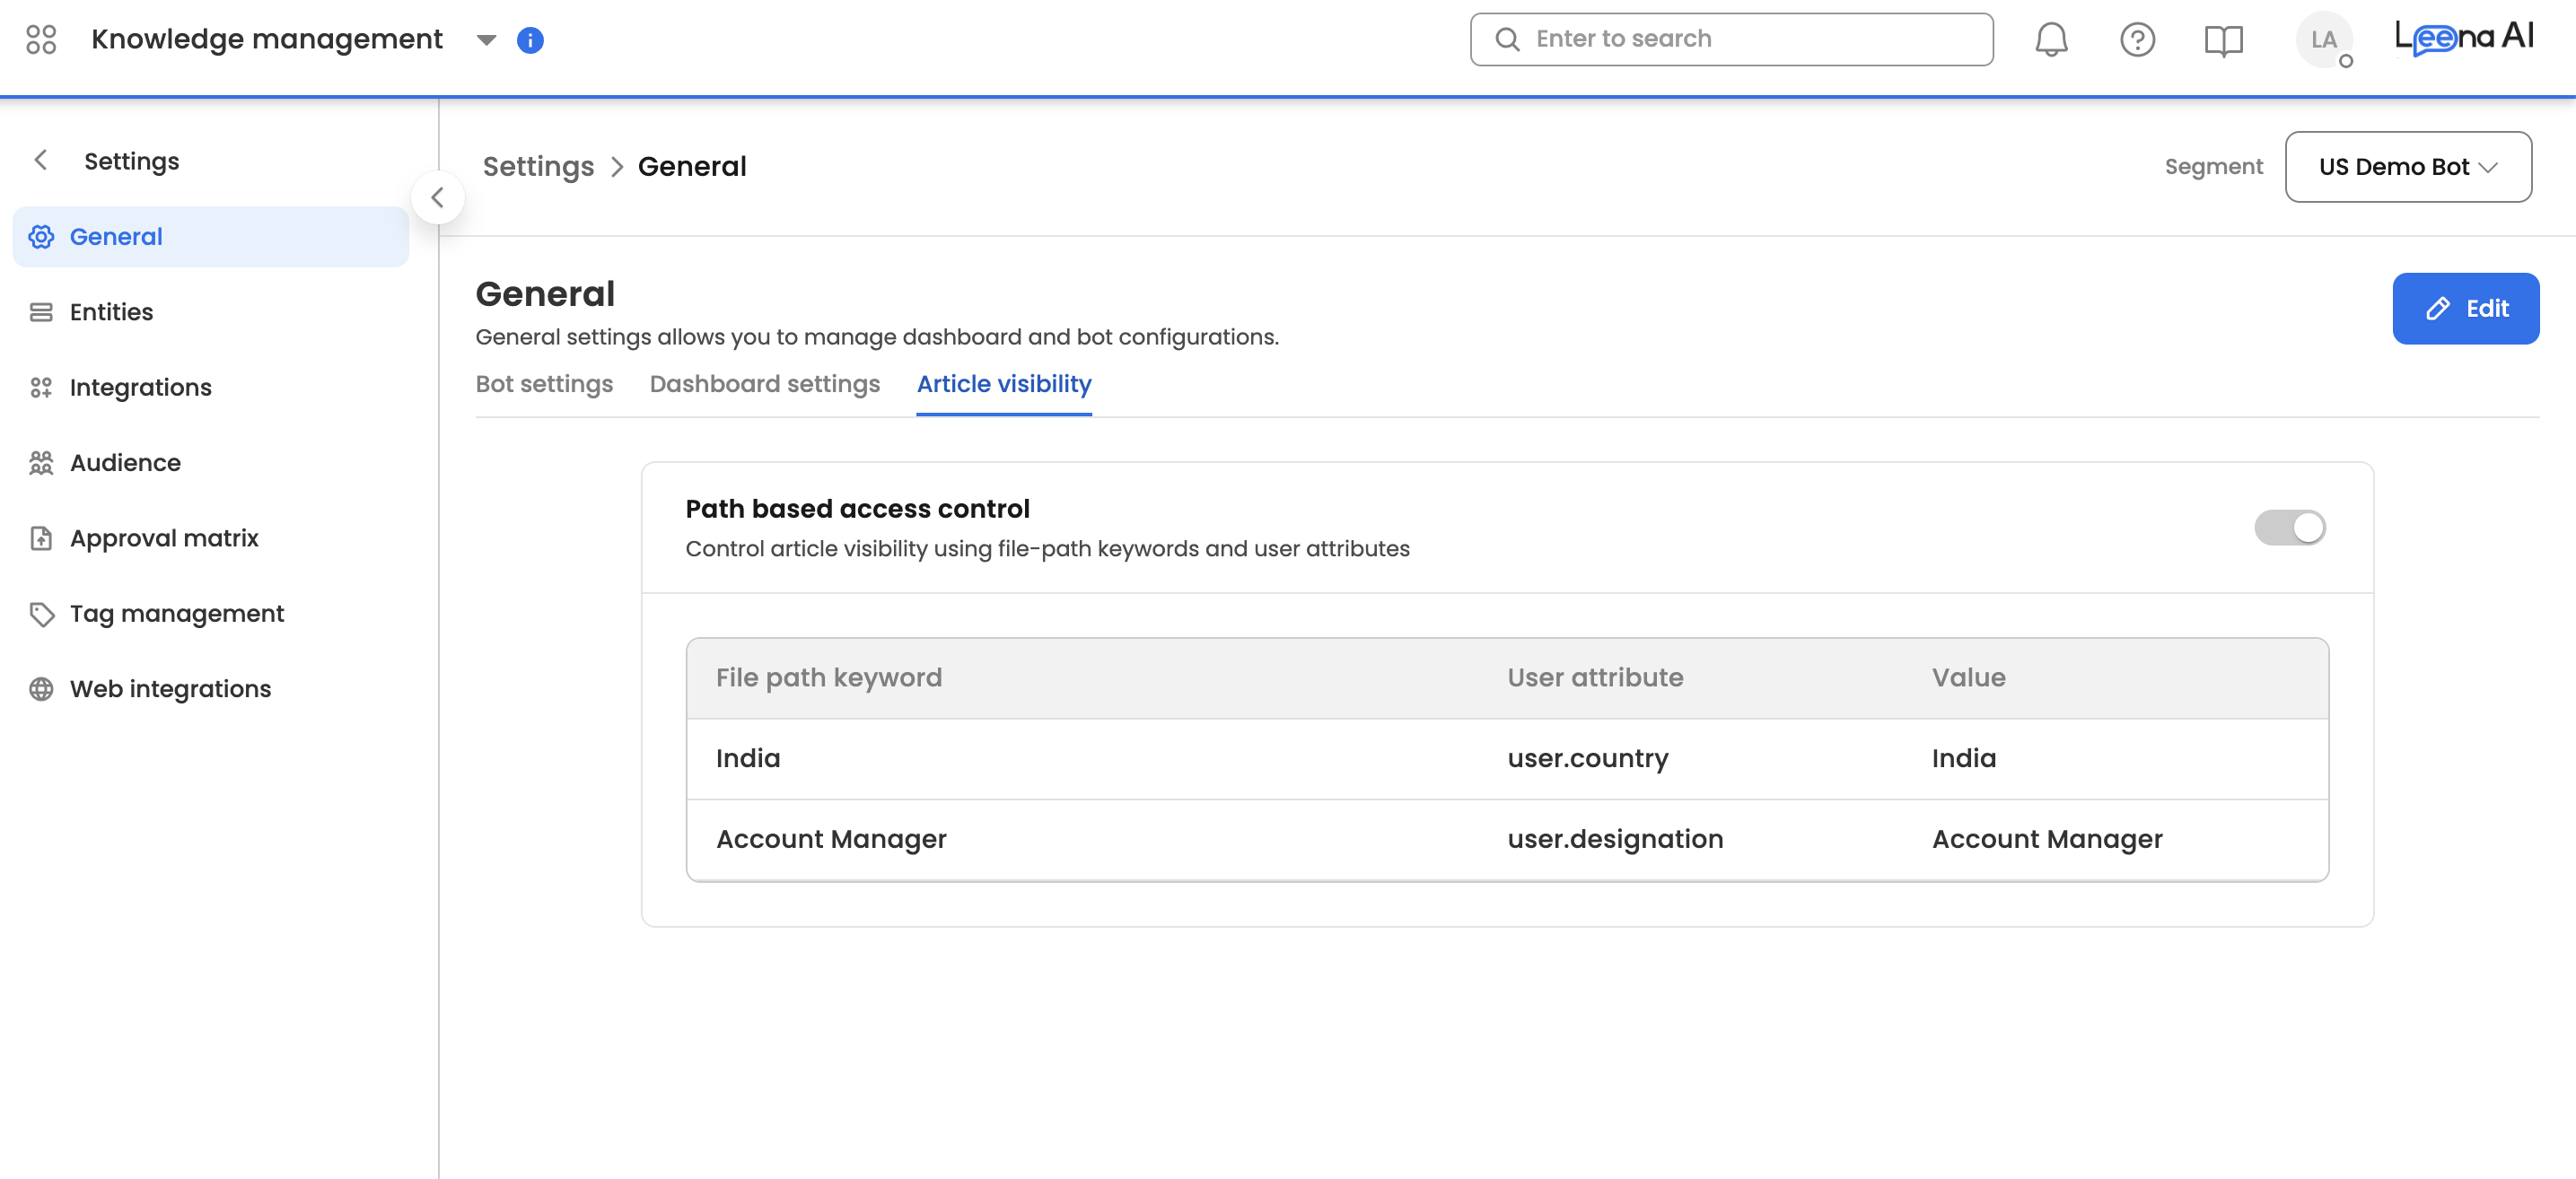Click the blue info icon beside title
Screen dimensions: 2576x1179
pos(530,40)
